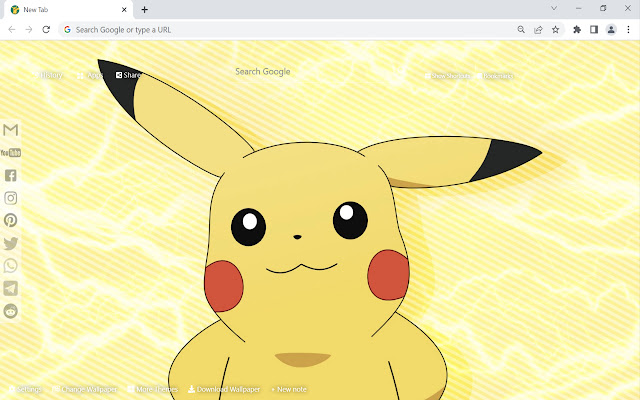Go forward using the browser forward arrow
Image resolution: width=640 pixels, height=400 pixels.
click(29, 29)
